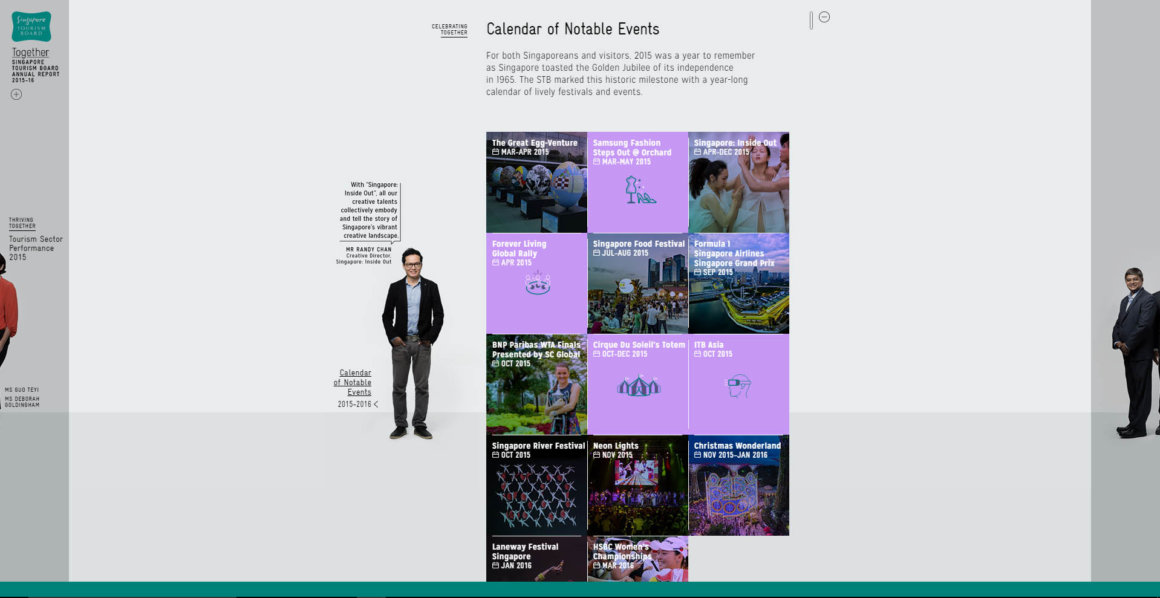Screen dimensions: 1160x598
Task: Collapse the section using the minus circle icon
Action: pos(824,17)
